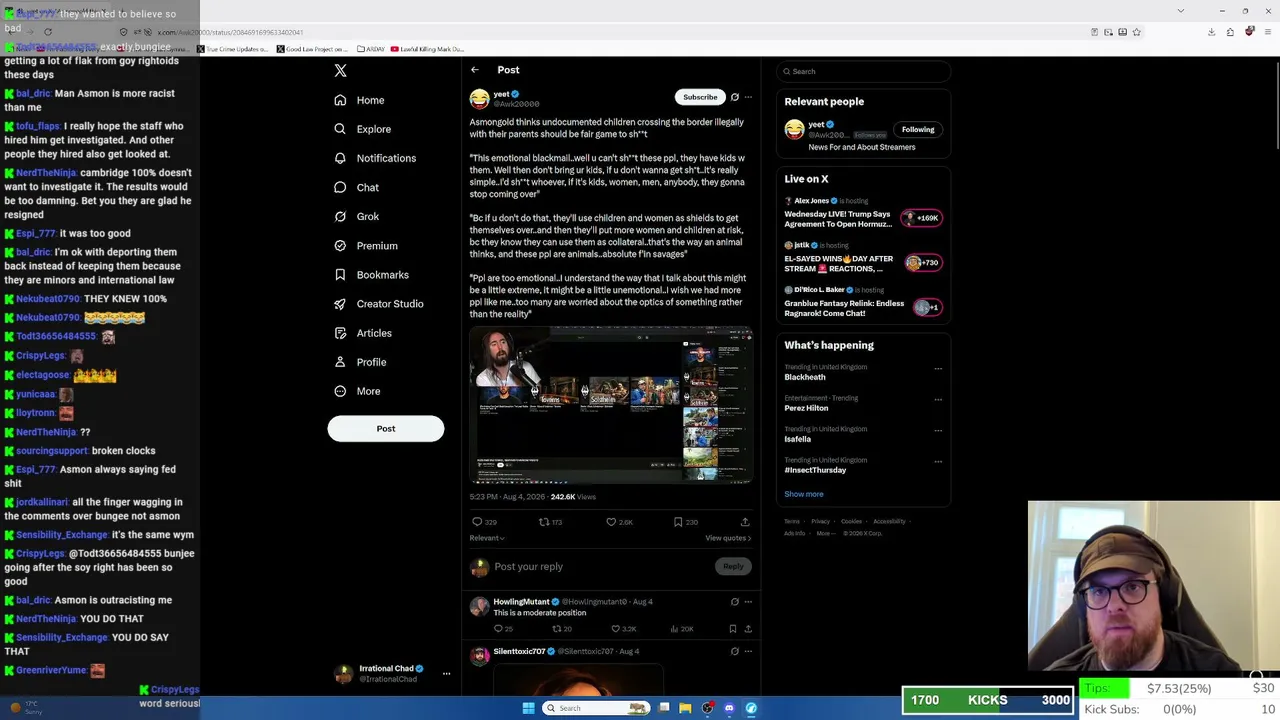Open the Windows Start menu

(529, 708)
